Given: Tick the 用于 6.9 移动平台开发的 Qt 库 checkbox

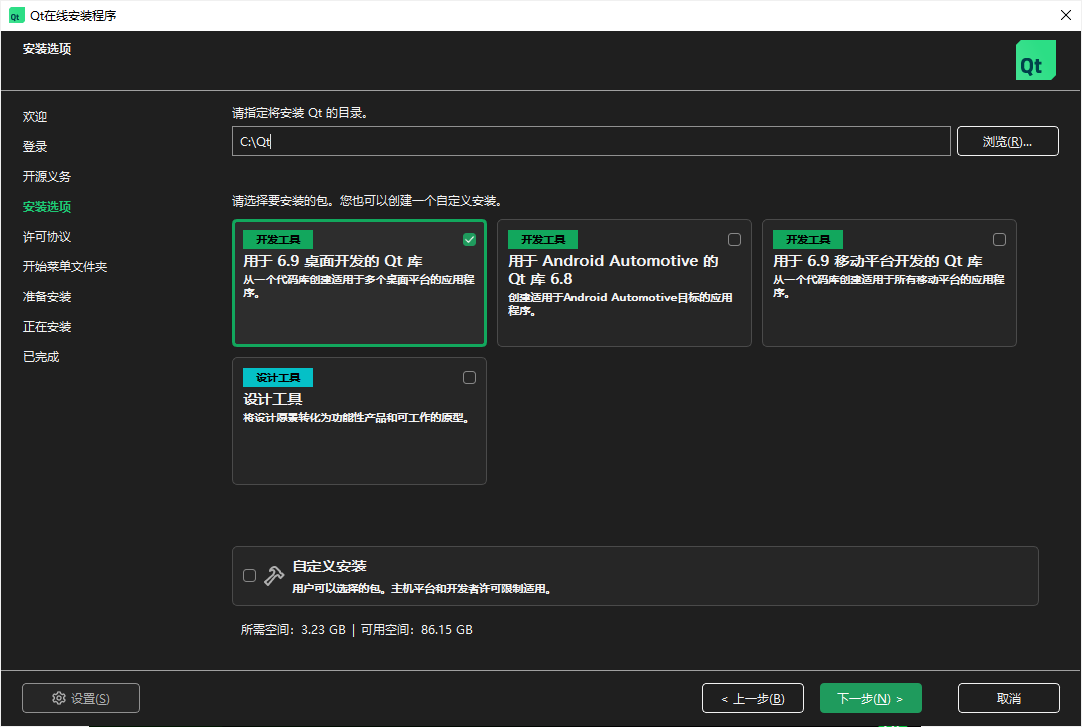Looking at the screenshot, I should pos(999,239).
